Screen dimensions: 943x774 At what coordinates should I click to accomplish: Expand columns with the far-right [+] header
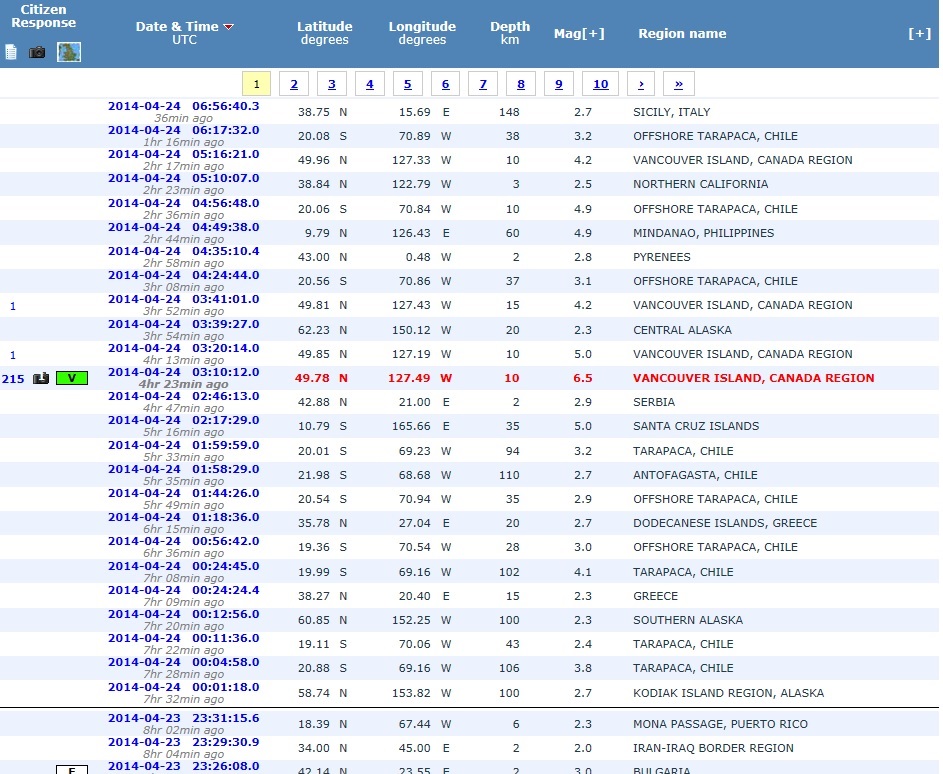[919, 34]
